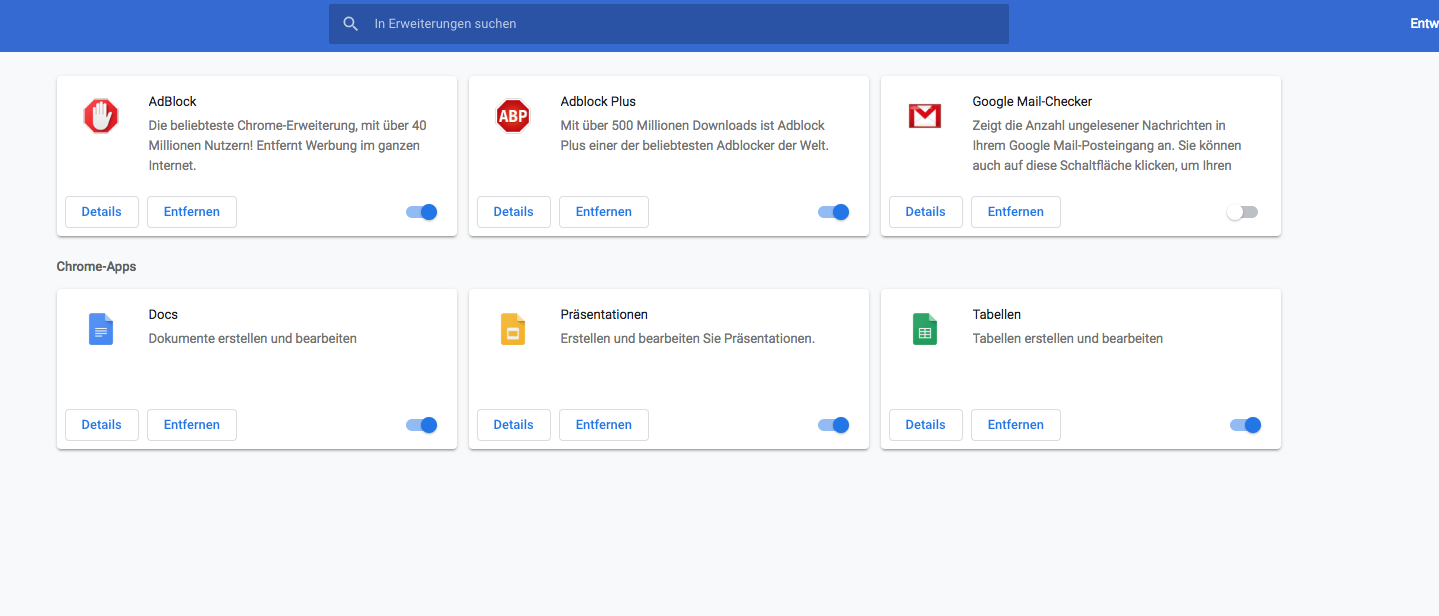Click the 'Adblock Plus' extension title
Image resolution: width=1439 pixels, height=616 pixels.
click(598, 102)
